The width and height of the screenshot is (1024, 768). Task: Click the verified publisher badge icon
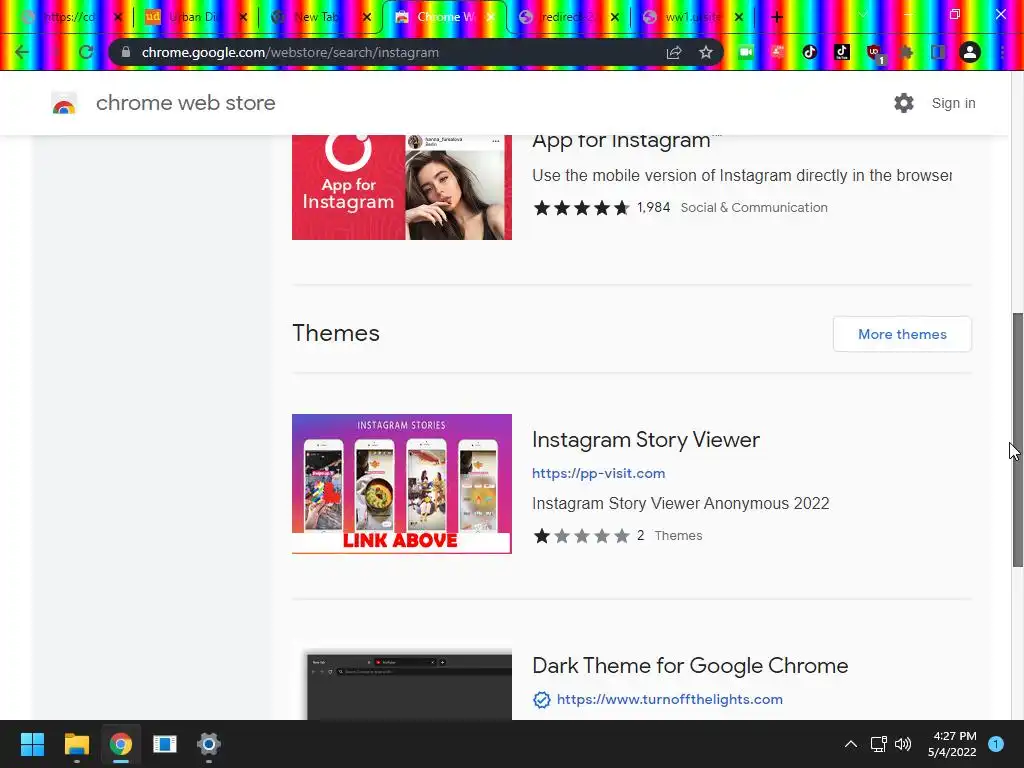tap(541, 699)
